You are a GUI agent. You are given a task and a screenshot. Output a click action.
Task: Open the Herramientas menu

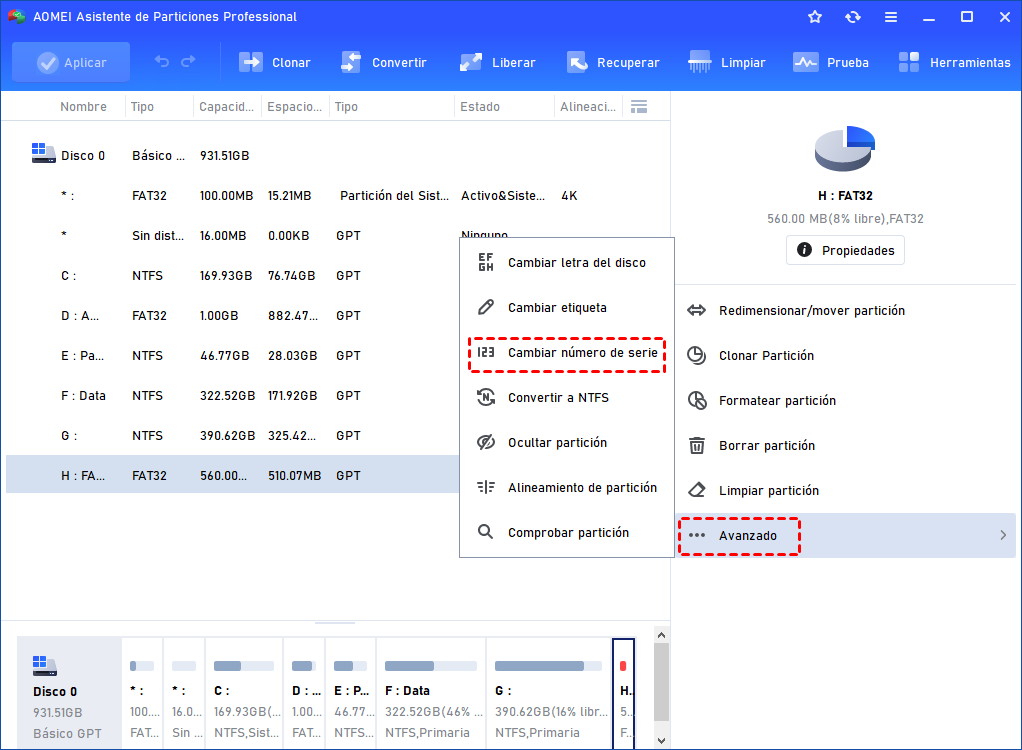coord(954,63)
